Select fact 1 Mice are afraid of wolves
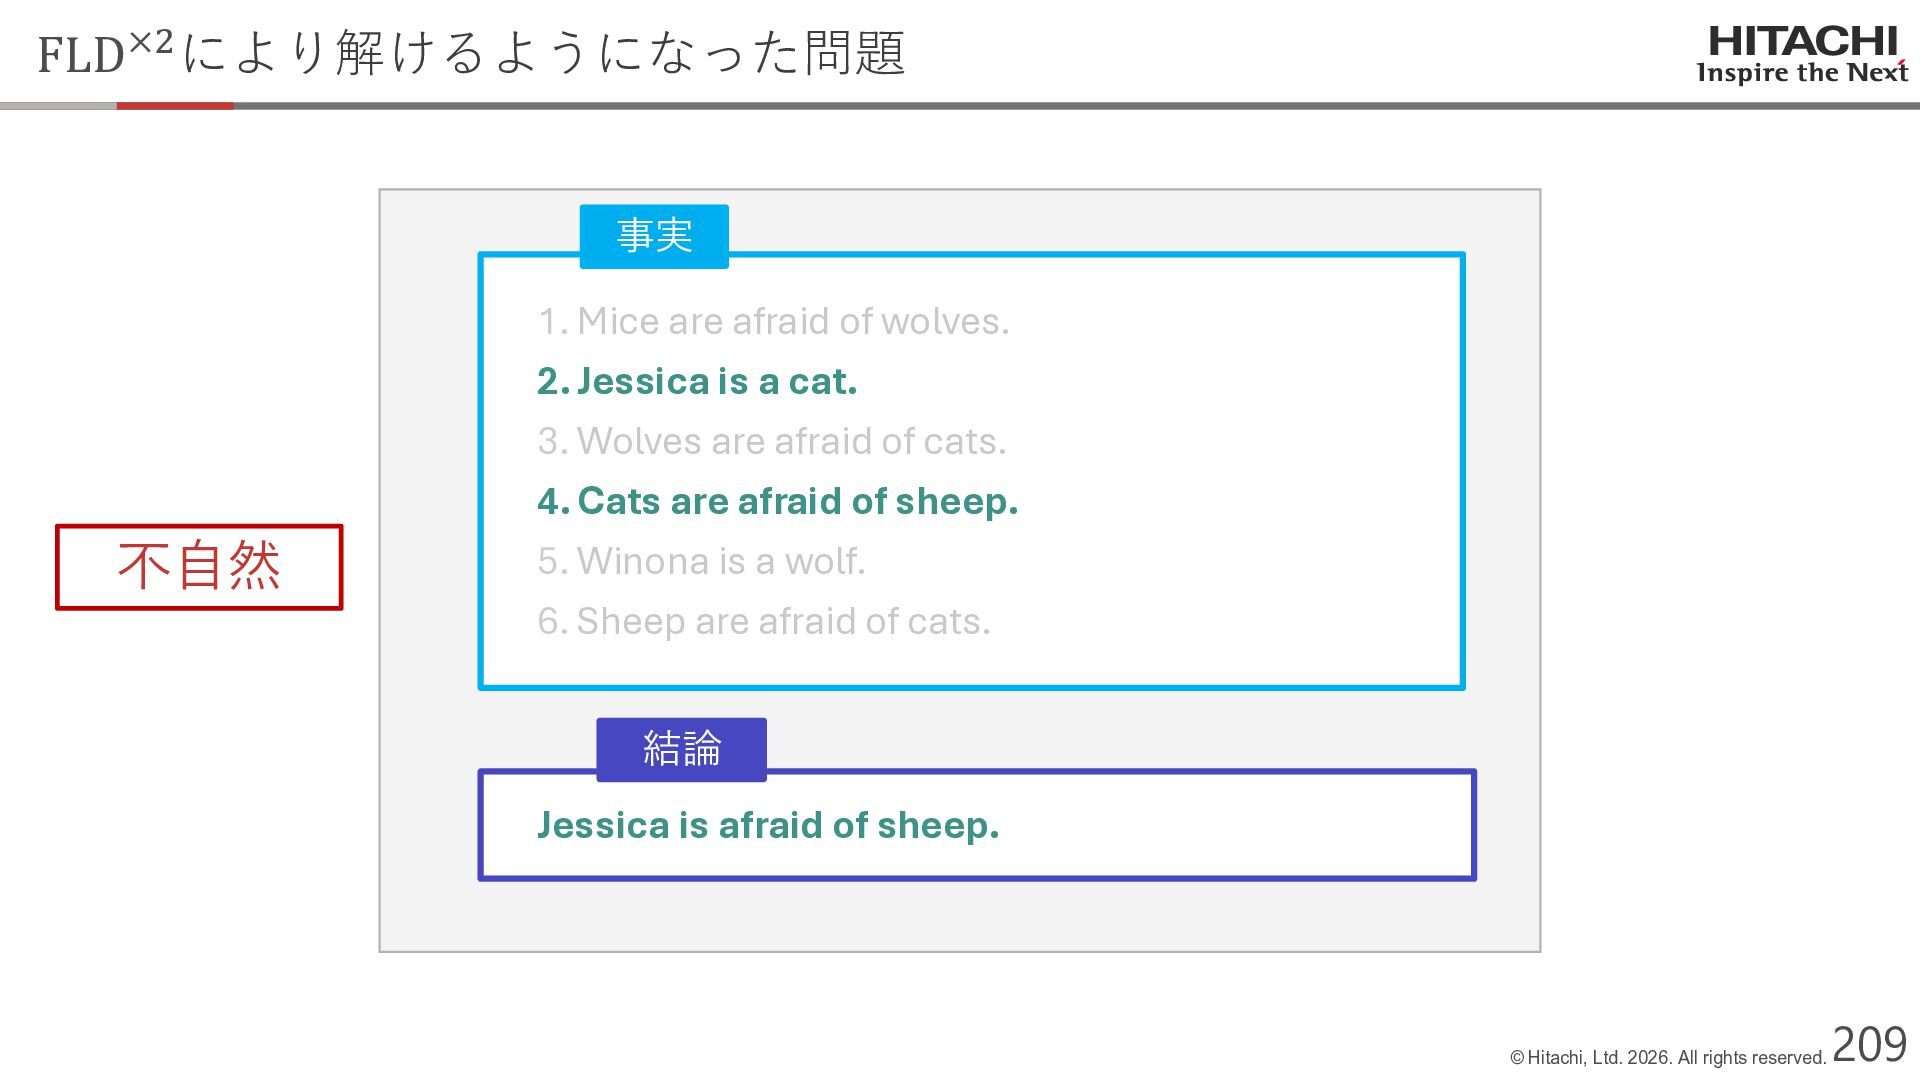This screenshot has height=1080, width=1920. [x=773, y=321]
